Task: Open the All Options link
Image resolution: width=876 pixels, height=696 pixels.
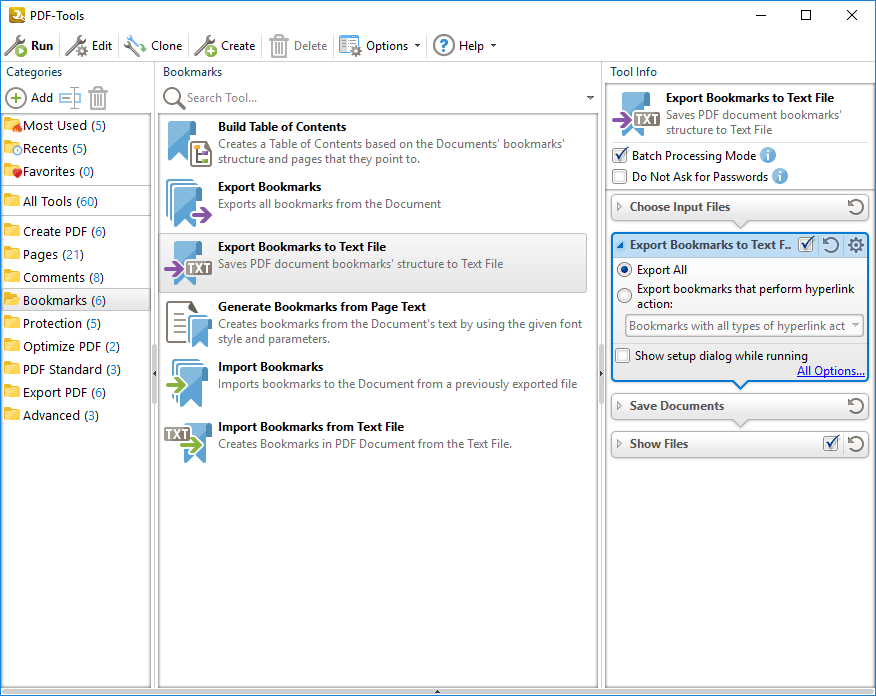Action: point(830,371)
